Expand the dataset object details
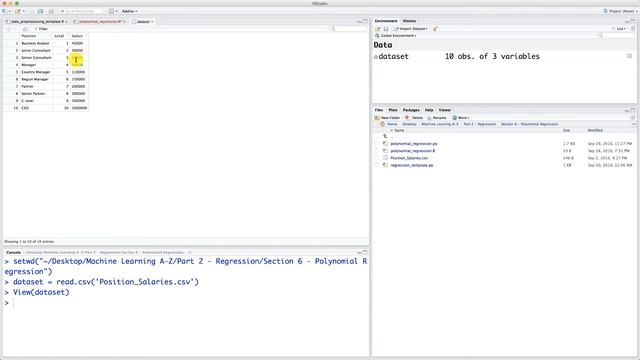Screen dimensions: 640x360 pyautogui.click(x=376, y=57)
